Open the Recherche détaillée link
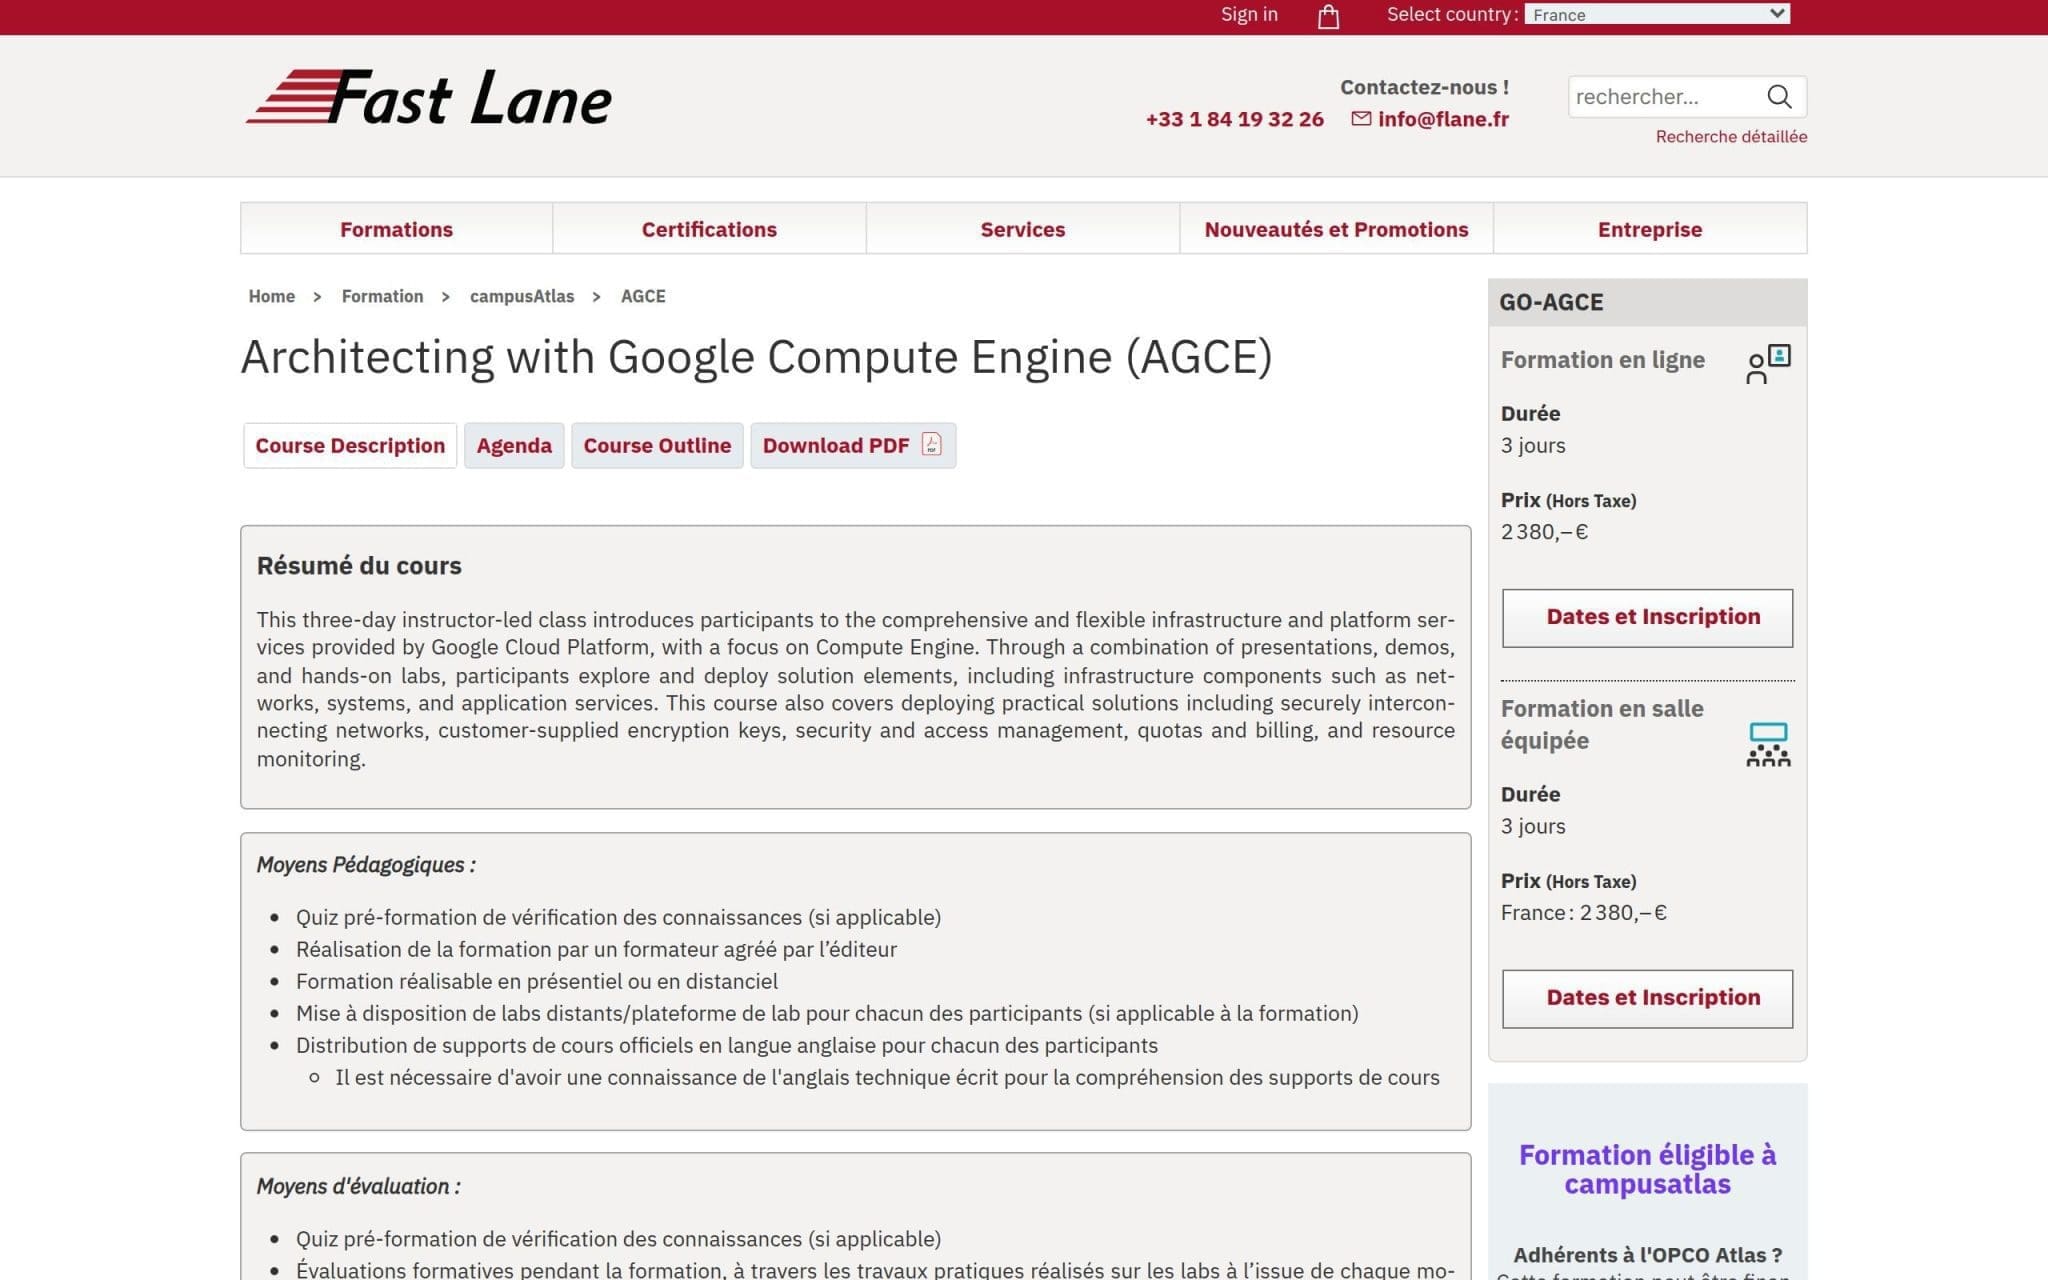This screenshot has width=2048, height=1280. click(1730, 137)
